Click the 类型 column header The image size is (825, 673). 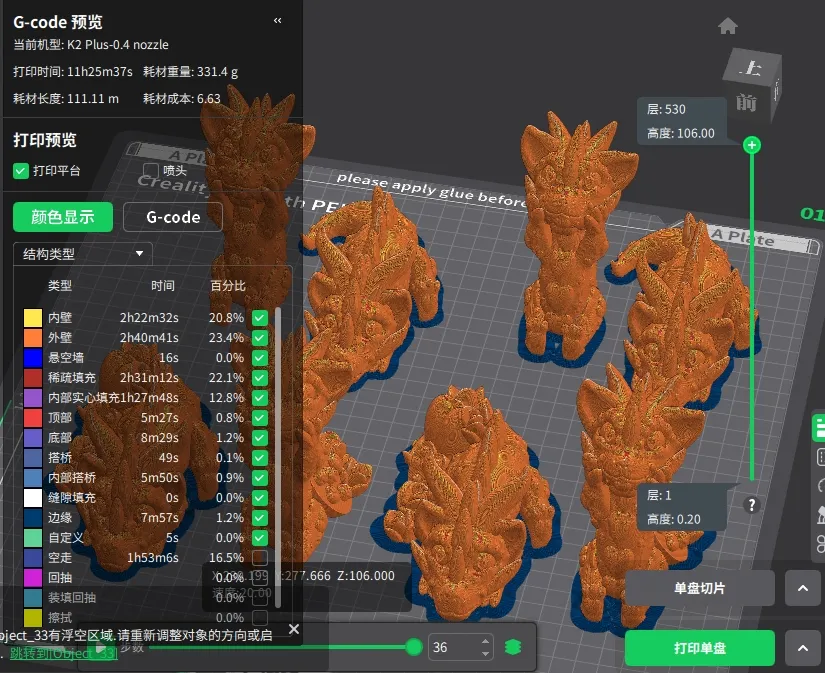pyautogui.click(x=59, y=286)
